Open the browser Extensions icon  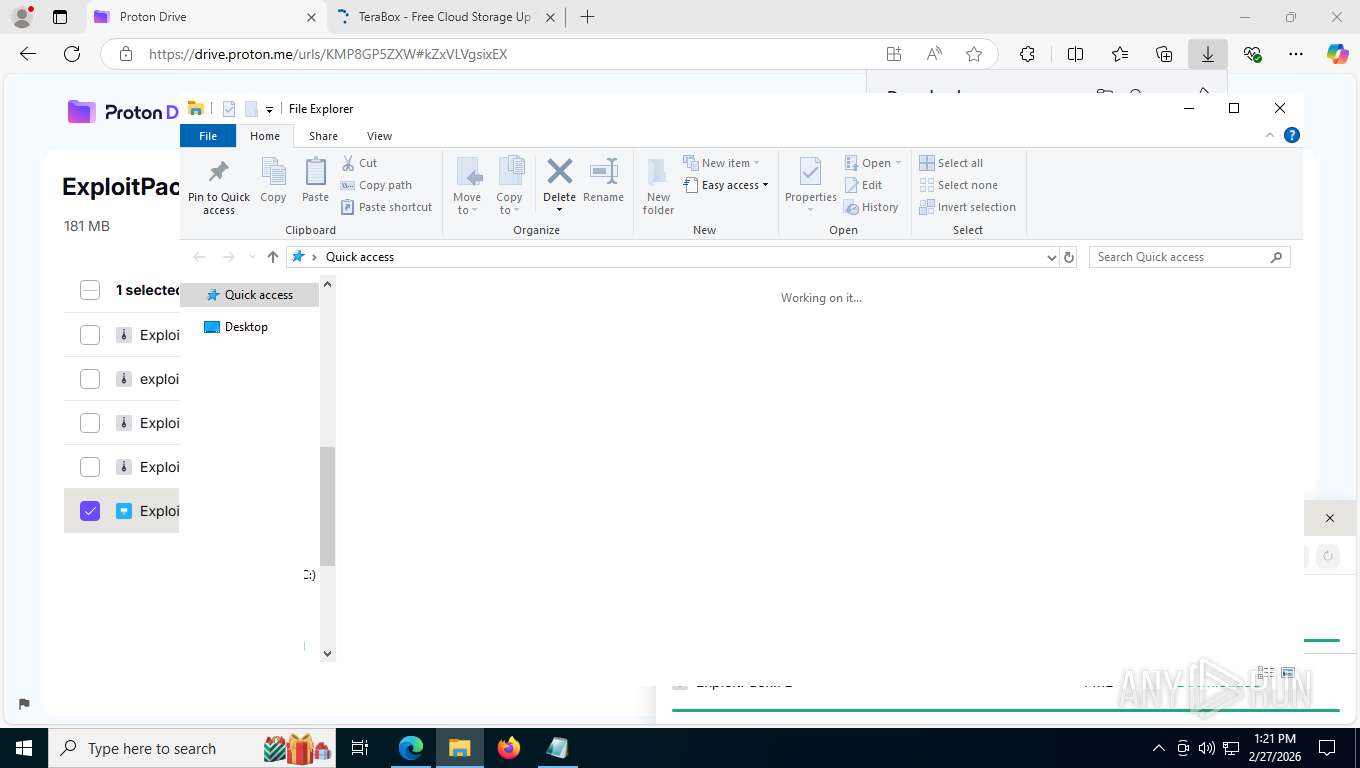(x=1027, y=54)
